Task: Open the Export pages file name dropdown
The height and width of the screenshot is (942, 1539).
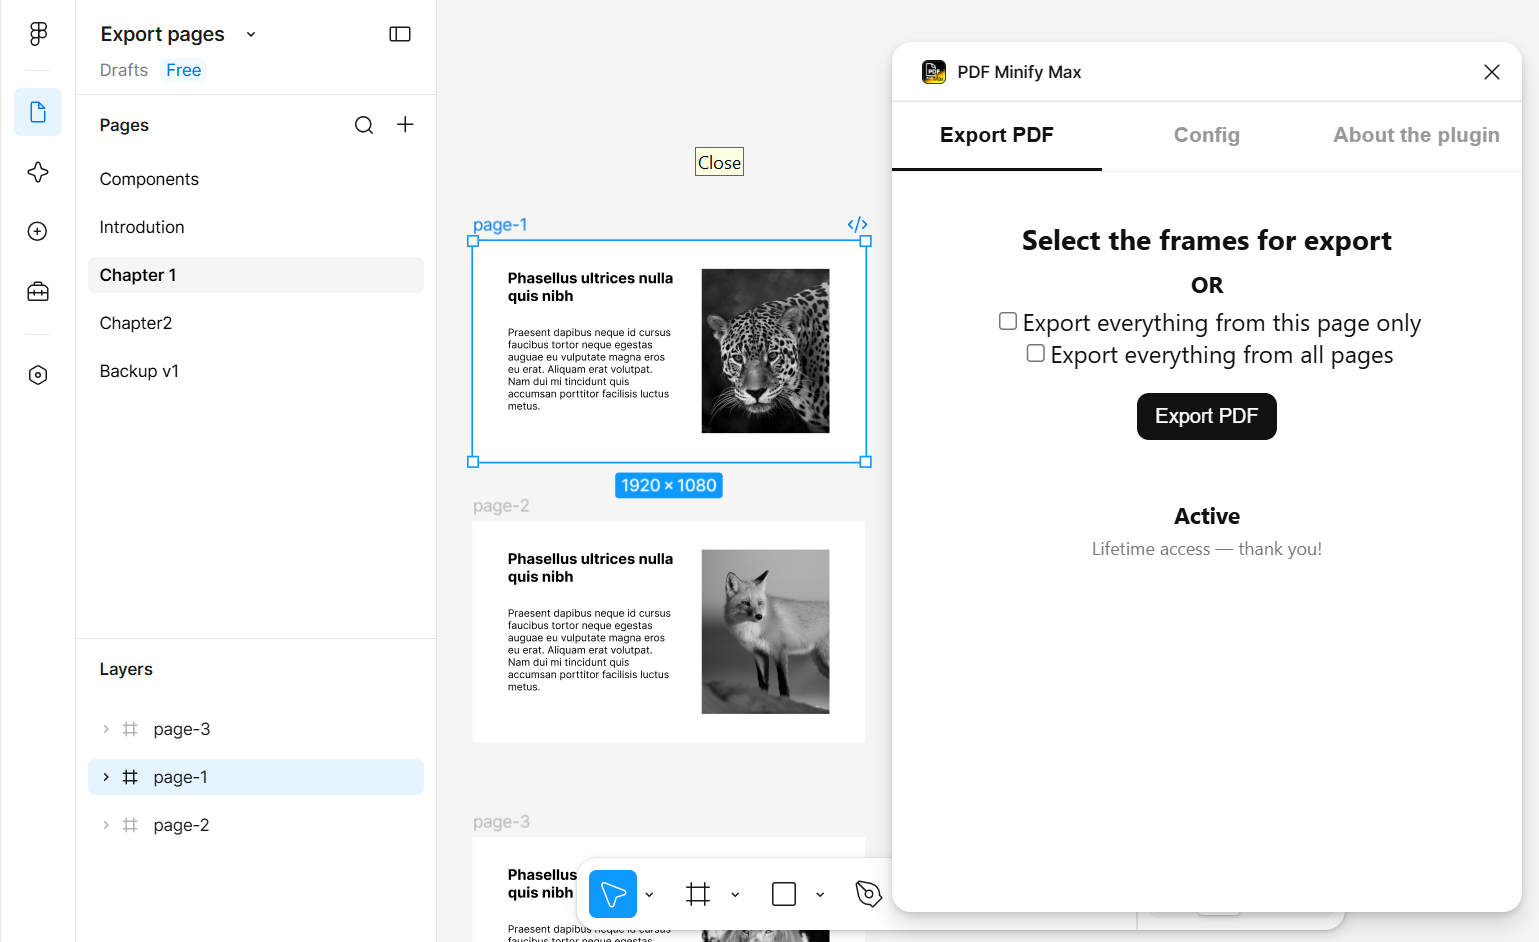Action: 251,34
